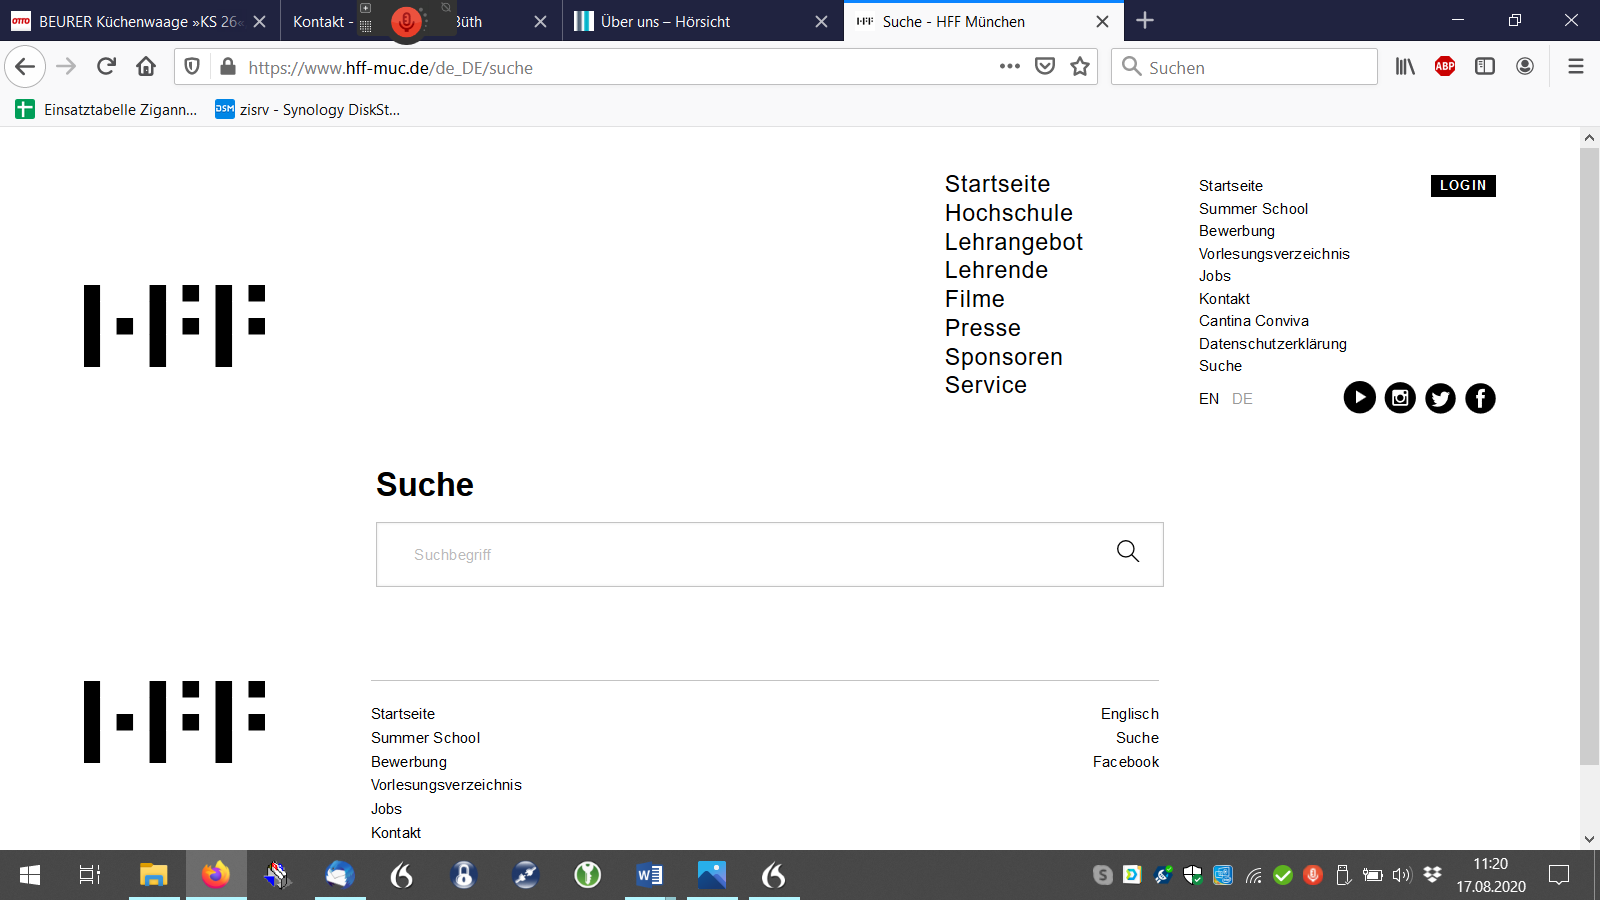Click the HFF logo in footer
This screenshot has width=1600, height=900.
(174, 722)
